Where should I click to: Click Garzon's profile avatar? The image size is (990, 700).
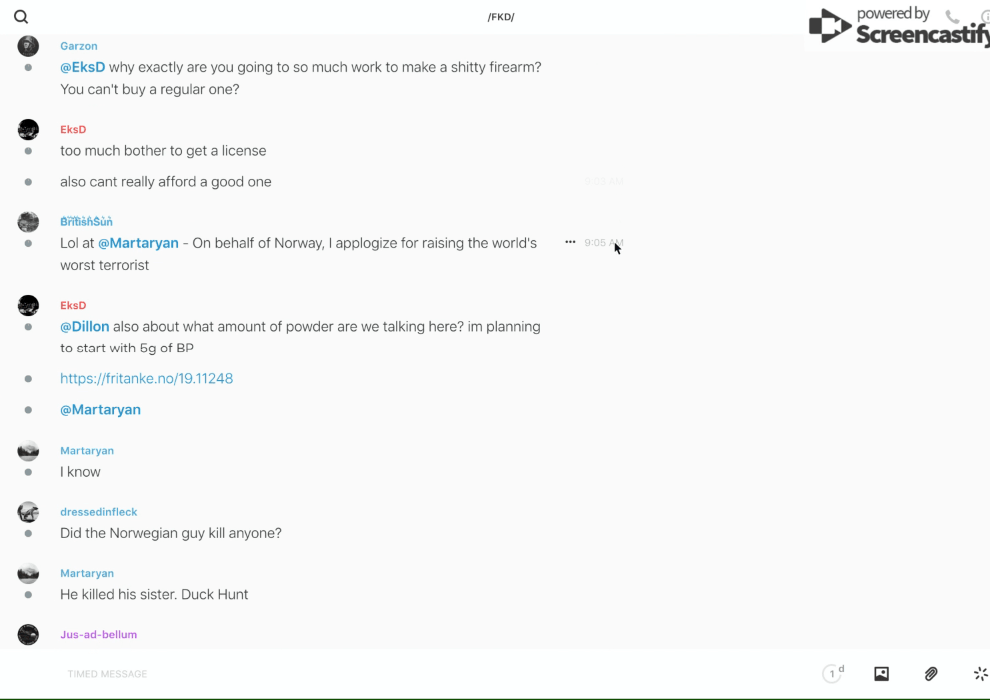[x=28, y=46]
